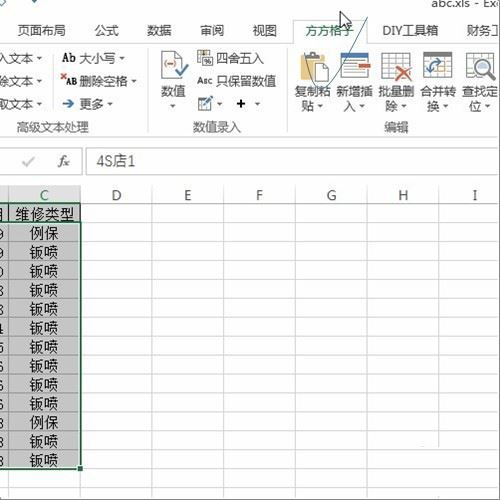This screenshot has height=500, width=500.
Task: Click the 复制粘贴 clipboard icon
Action: point(314,67)
